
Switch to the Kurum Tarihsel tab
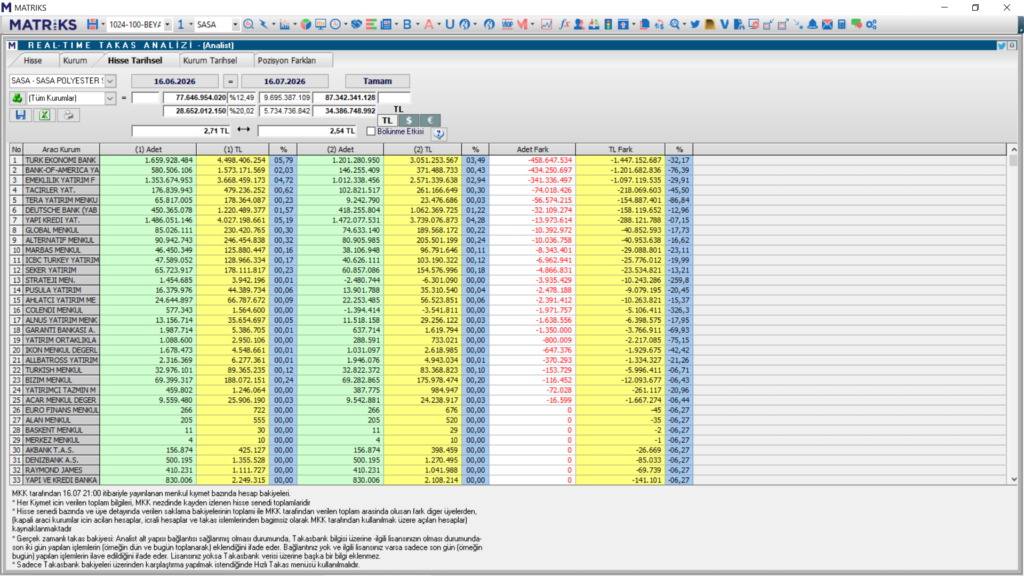pos(210,60)
